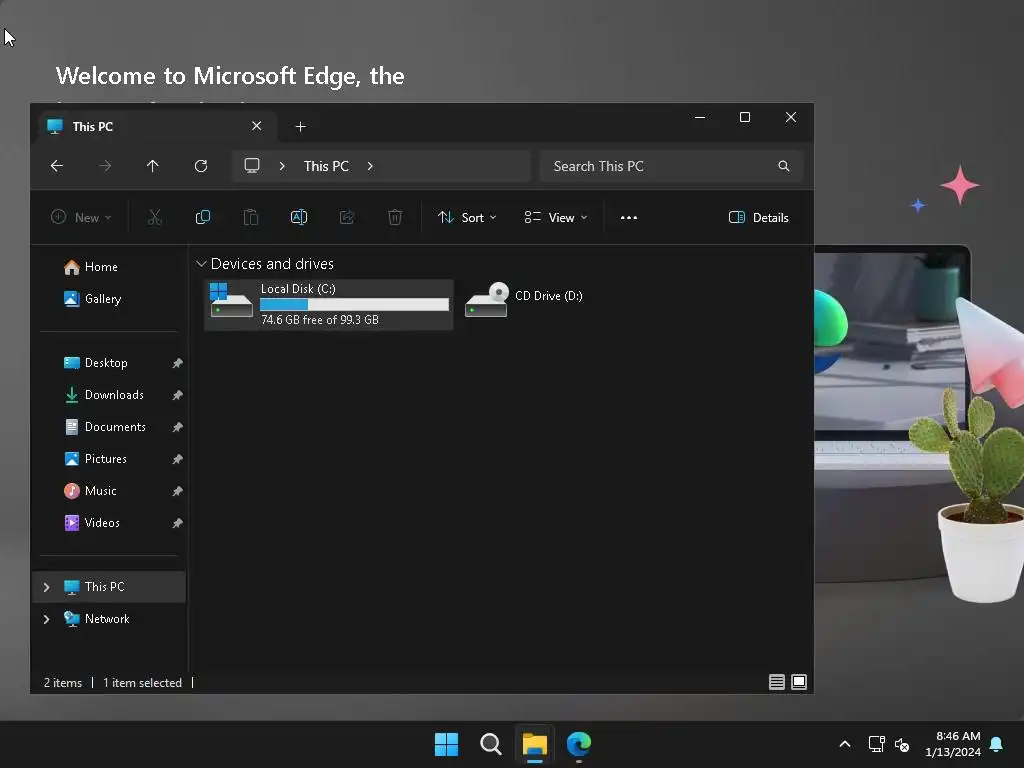Open the Documents folder in the sidebar
This screenshot has height=768, width=1024.
click(x=110, y=427)
